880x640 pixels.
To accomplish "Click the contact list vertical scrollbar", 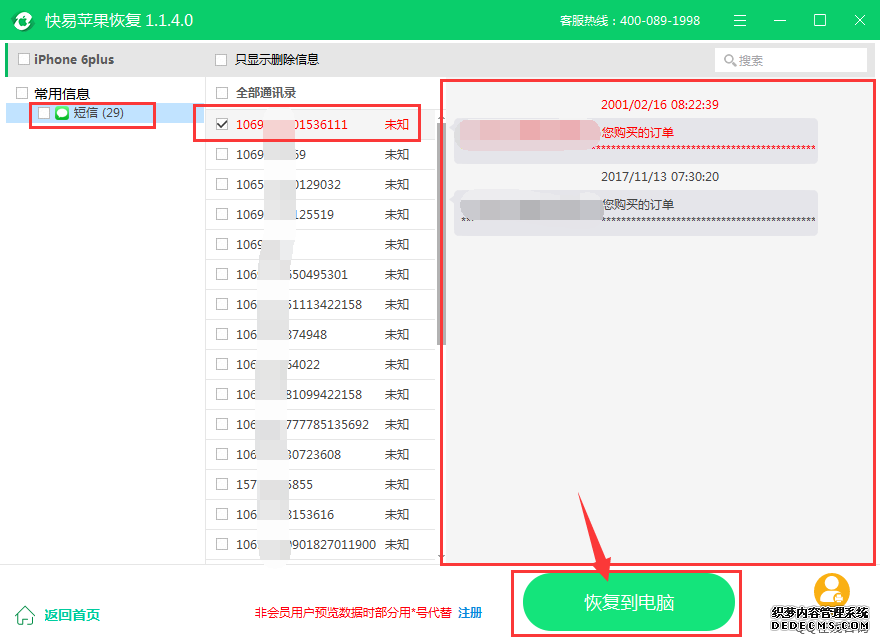I will (x=441, y=233).
